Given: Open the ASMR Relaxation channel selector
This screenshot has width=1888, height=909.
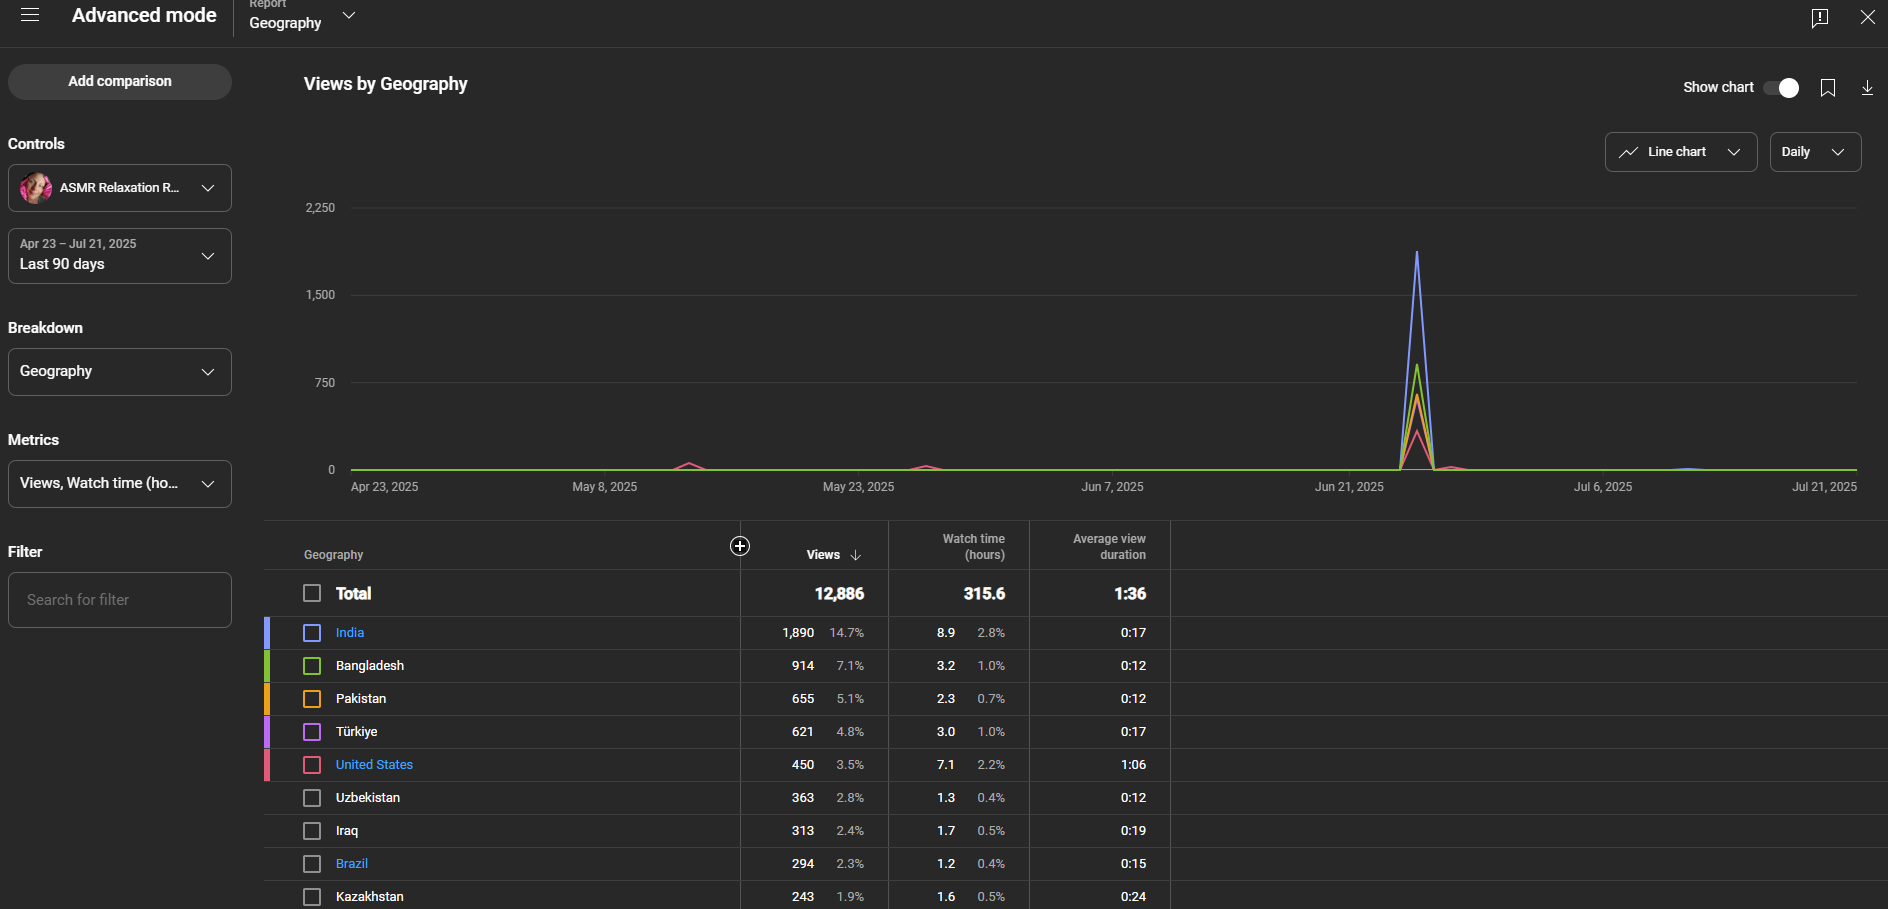Looking at the screenshot, I should point(120,188).
